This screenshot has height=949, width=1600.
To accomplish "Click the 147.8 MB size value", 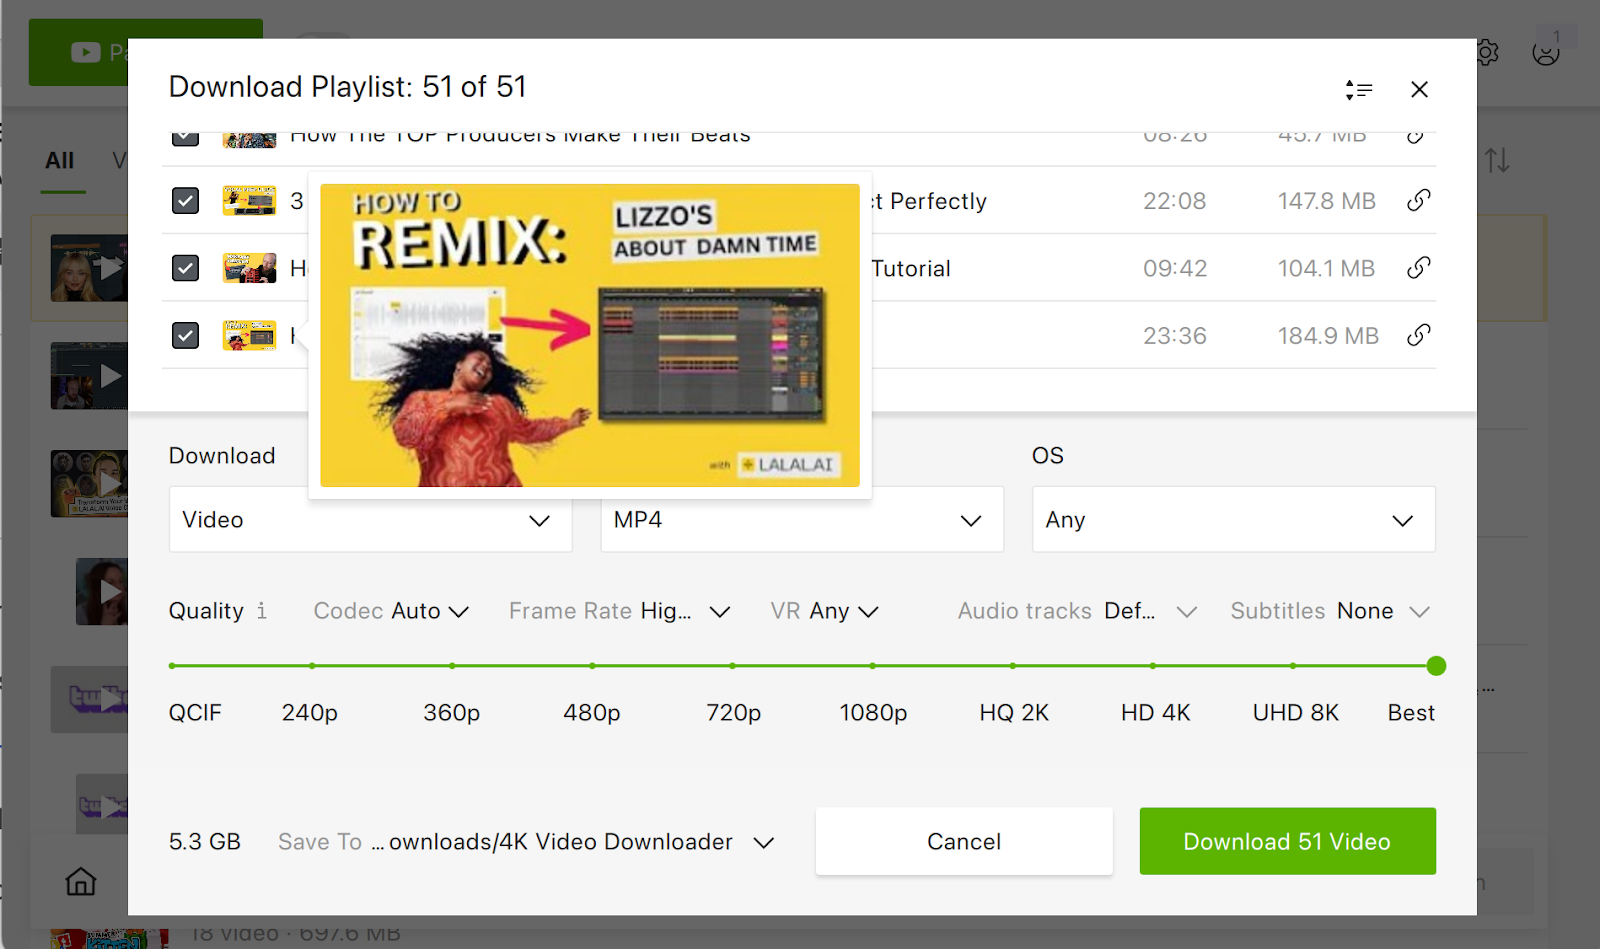I will click(1326, 201).
